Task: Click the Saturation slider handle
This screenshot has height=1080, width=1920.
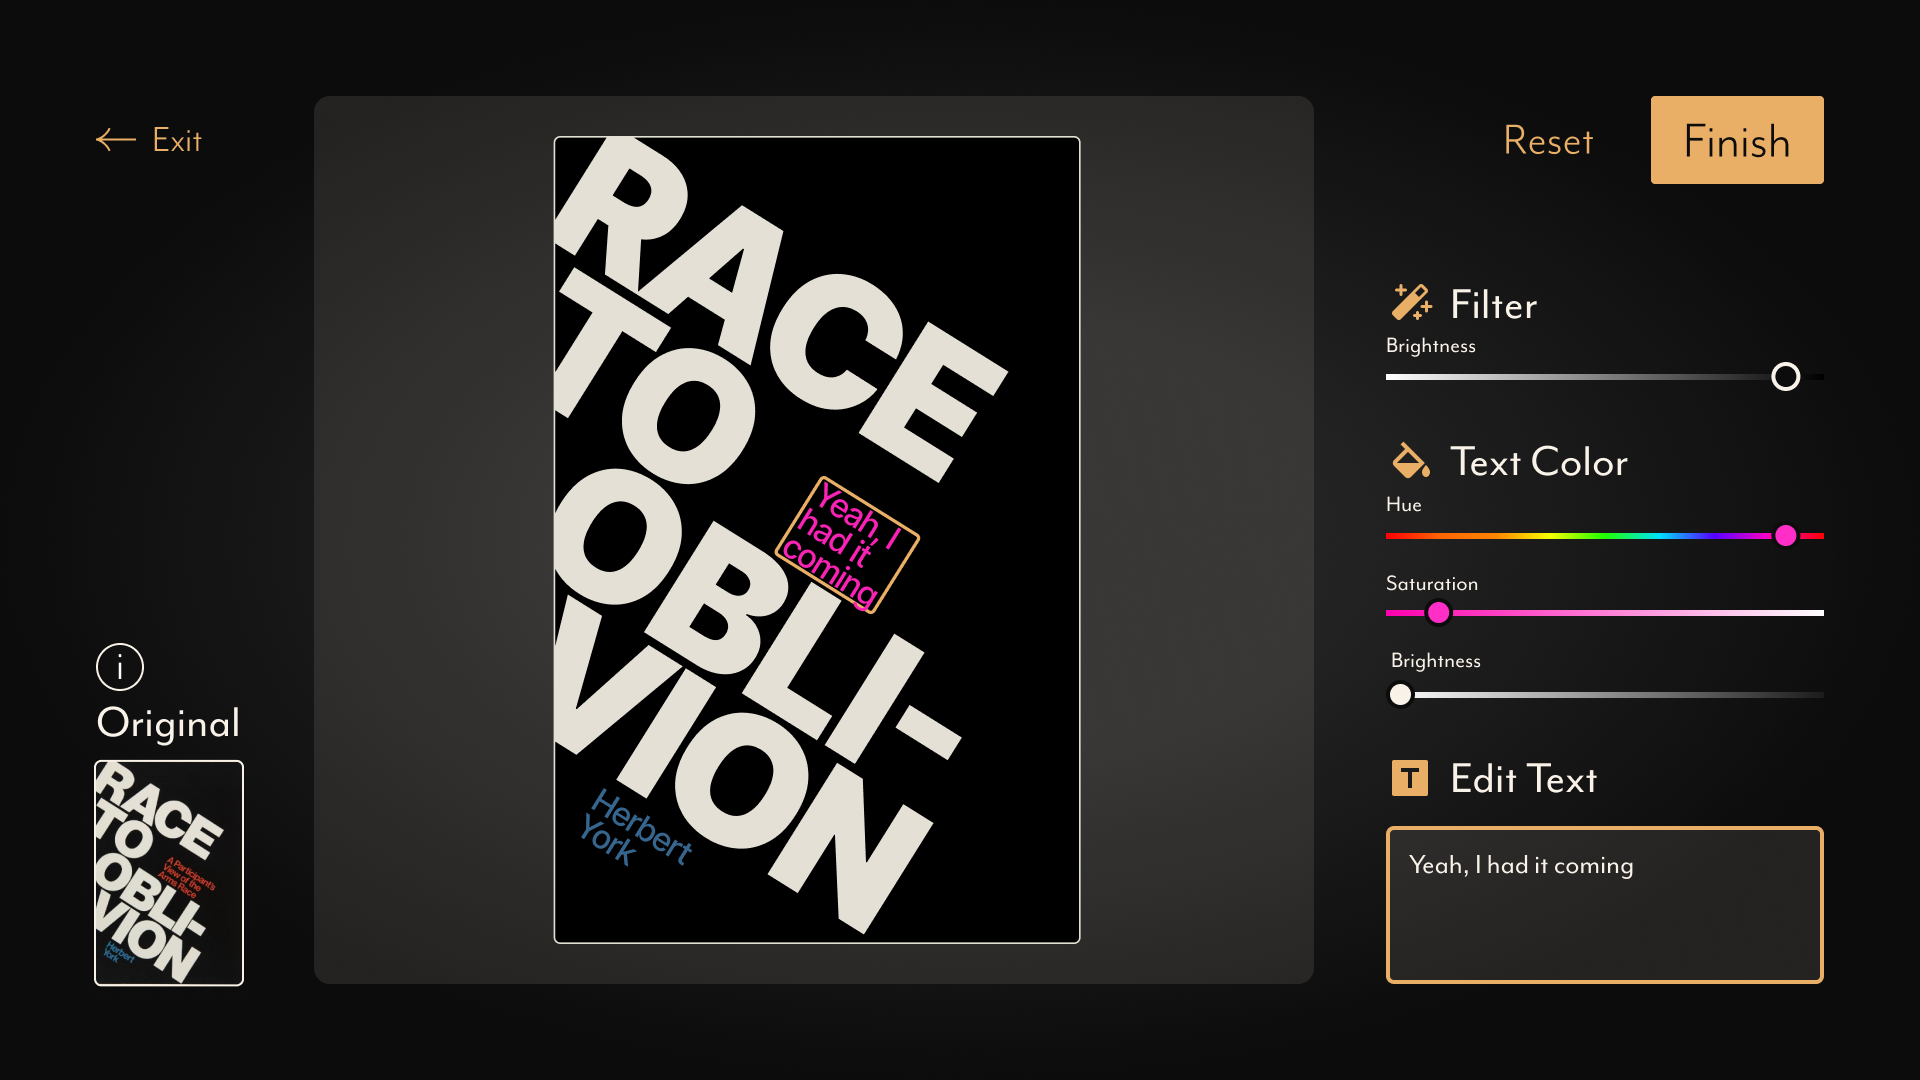Action: (x=1438, y=613)
